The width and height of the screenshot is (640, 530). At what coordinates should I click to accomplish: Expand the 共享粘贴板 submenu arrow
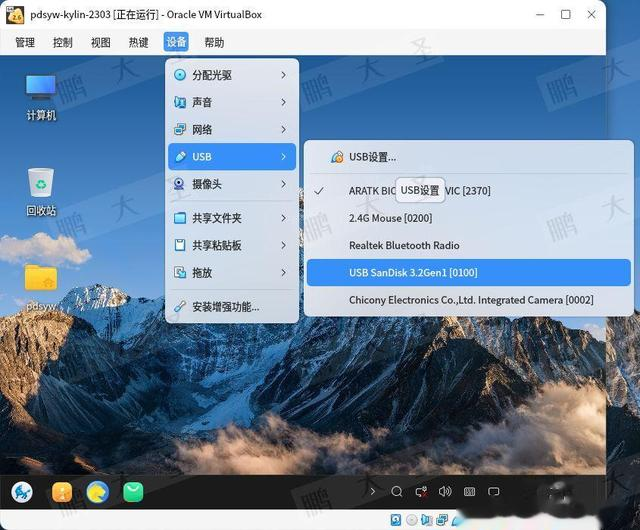(284, 245)
